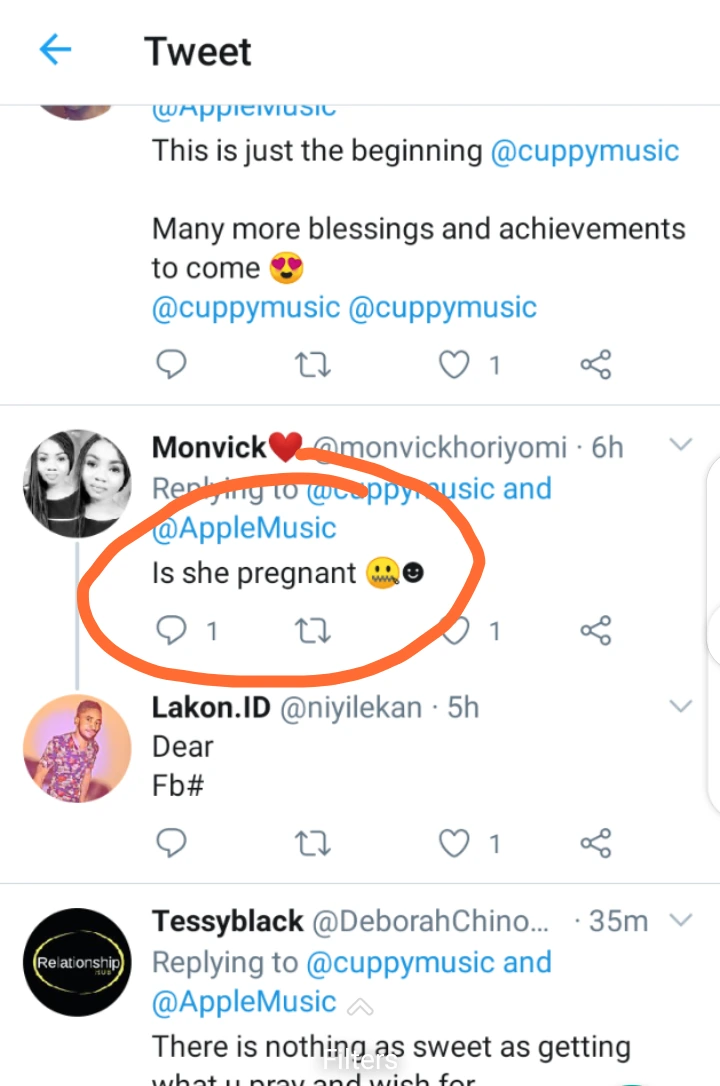Reply to Lakon.ID's tweet
Screen dimensions: 720x1086
[x=173, y=844]
